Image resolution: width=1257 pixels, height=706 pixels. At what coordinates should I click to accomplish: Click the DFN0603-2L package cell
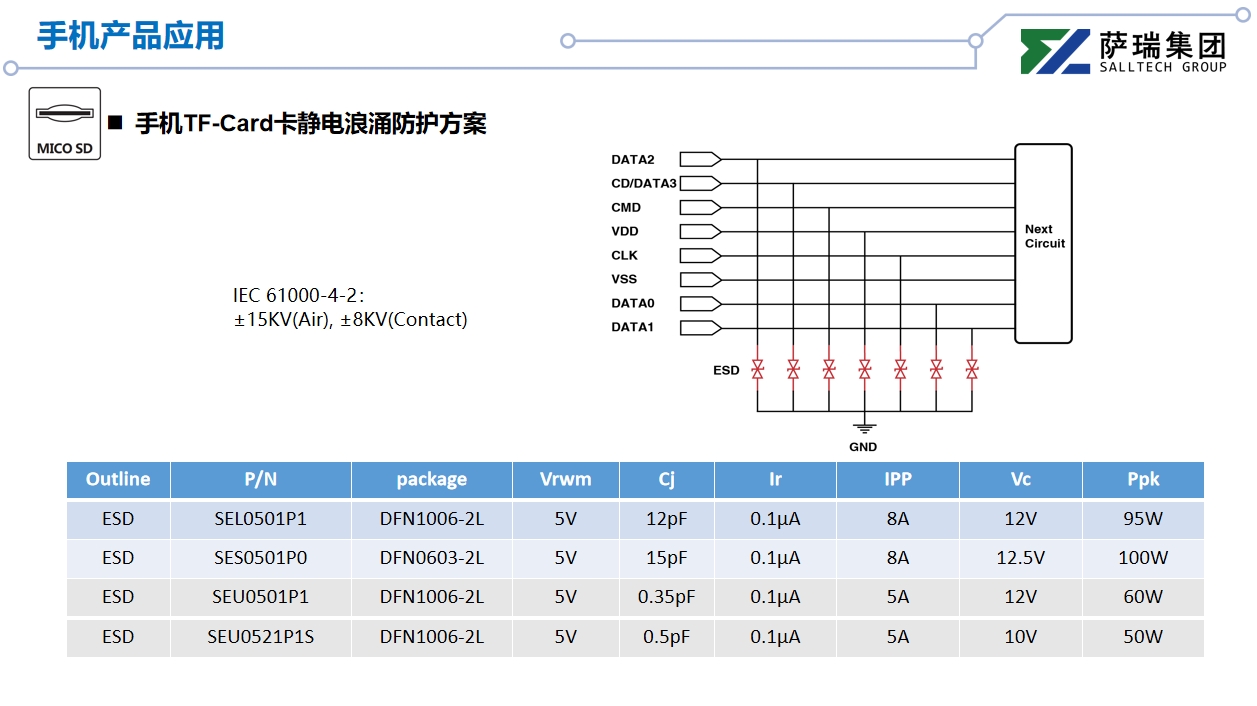tap(431, 558)
